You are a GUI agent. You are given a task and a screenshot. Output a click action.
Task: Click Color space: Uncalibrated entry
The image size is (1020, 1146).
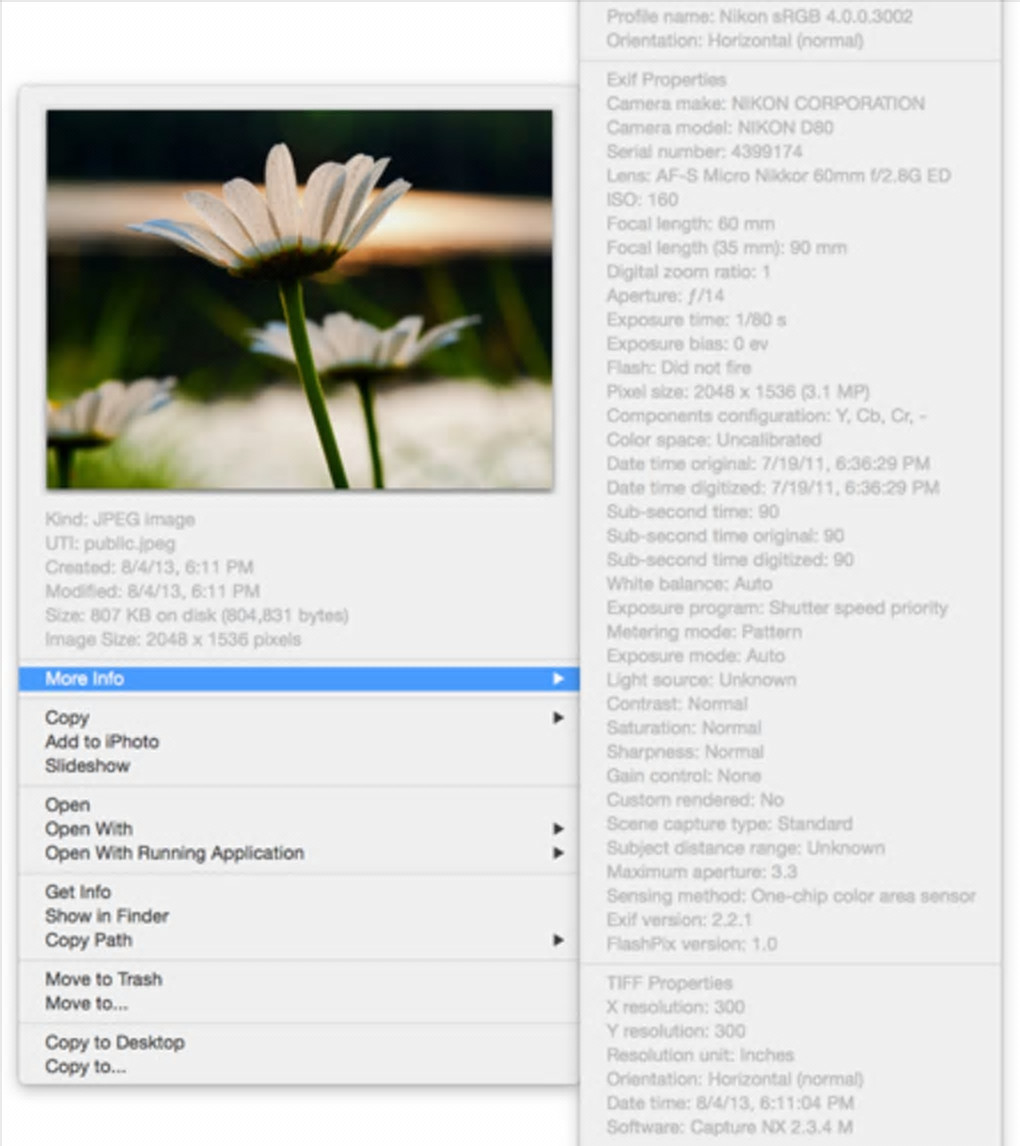(713, 440)
